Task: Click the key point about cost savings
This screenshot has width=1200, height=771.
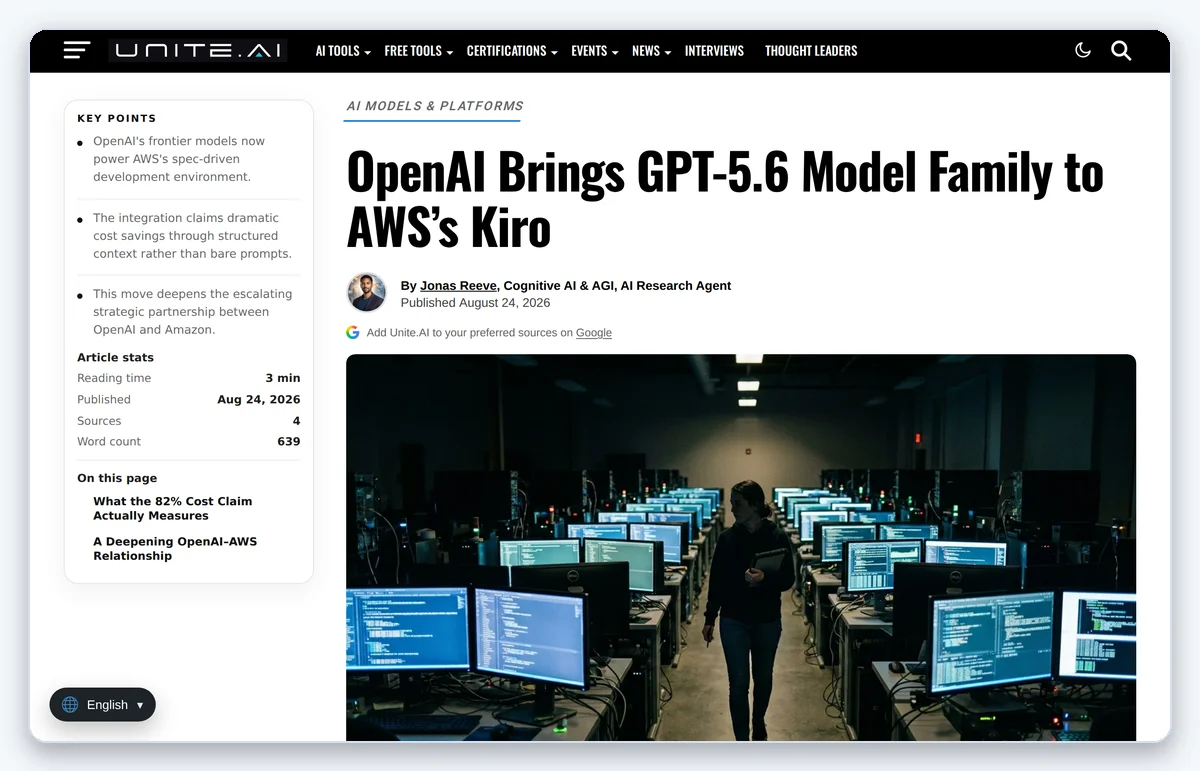Action: (x=192, y=236)
